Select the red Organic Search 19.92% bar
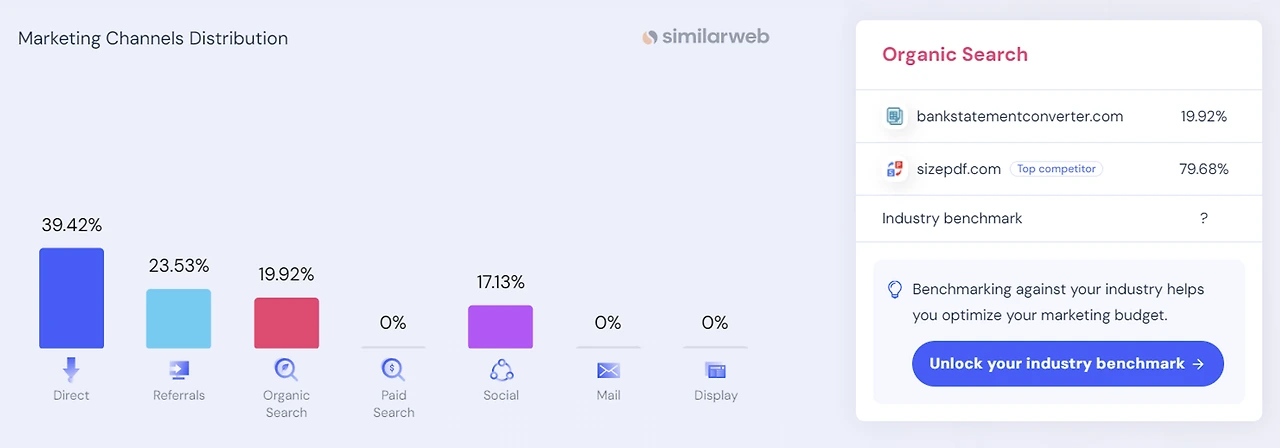This screenshot has height=448, width=1280. coord(286,323)
